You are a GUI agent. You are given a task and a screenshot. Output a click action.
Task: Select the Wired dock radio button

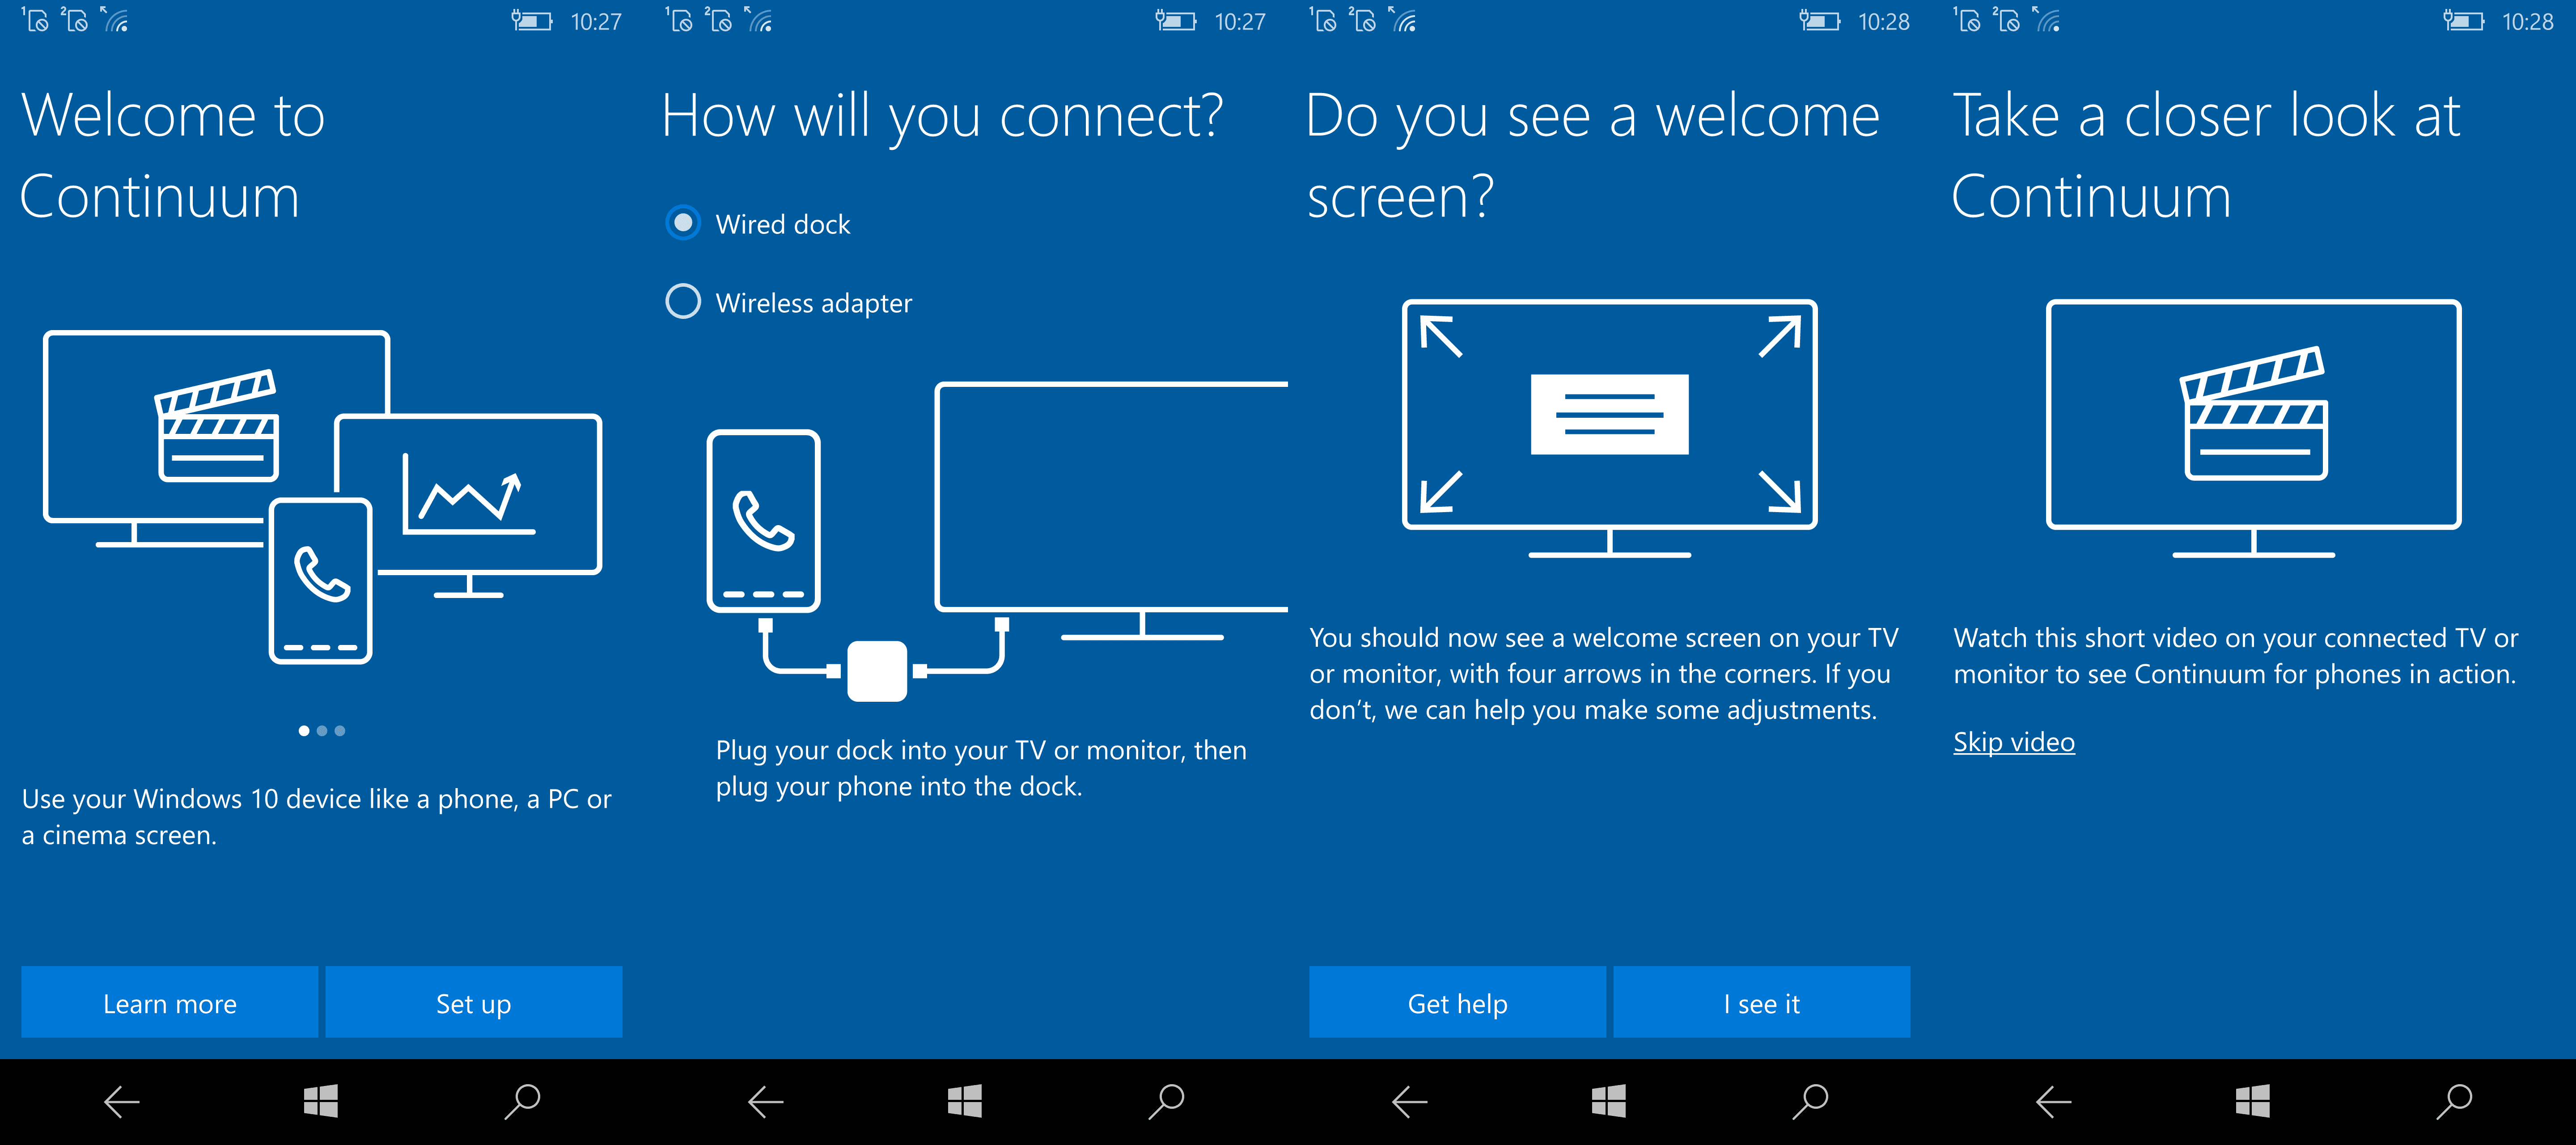(x=683, y=223)
